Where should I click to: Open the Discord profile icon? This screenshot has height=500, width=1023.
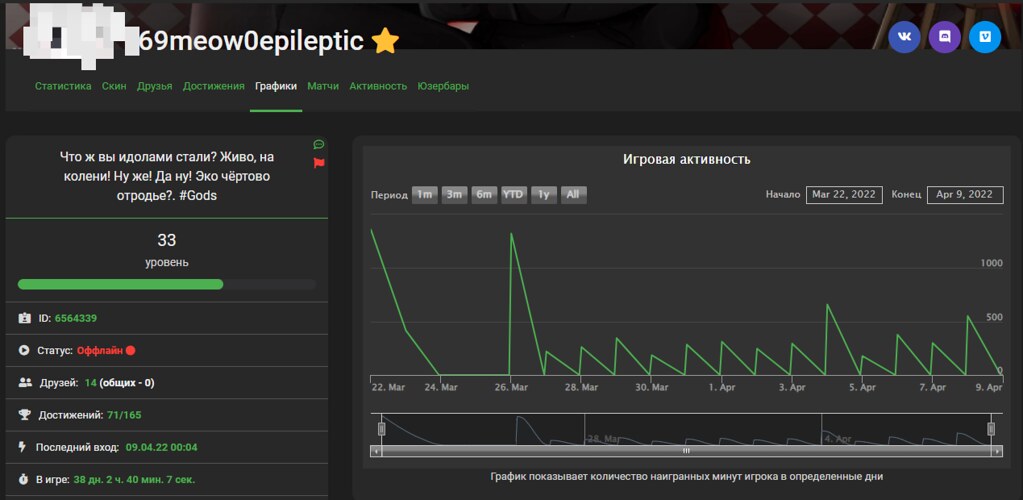tap(944, 38)
